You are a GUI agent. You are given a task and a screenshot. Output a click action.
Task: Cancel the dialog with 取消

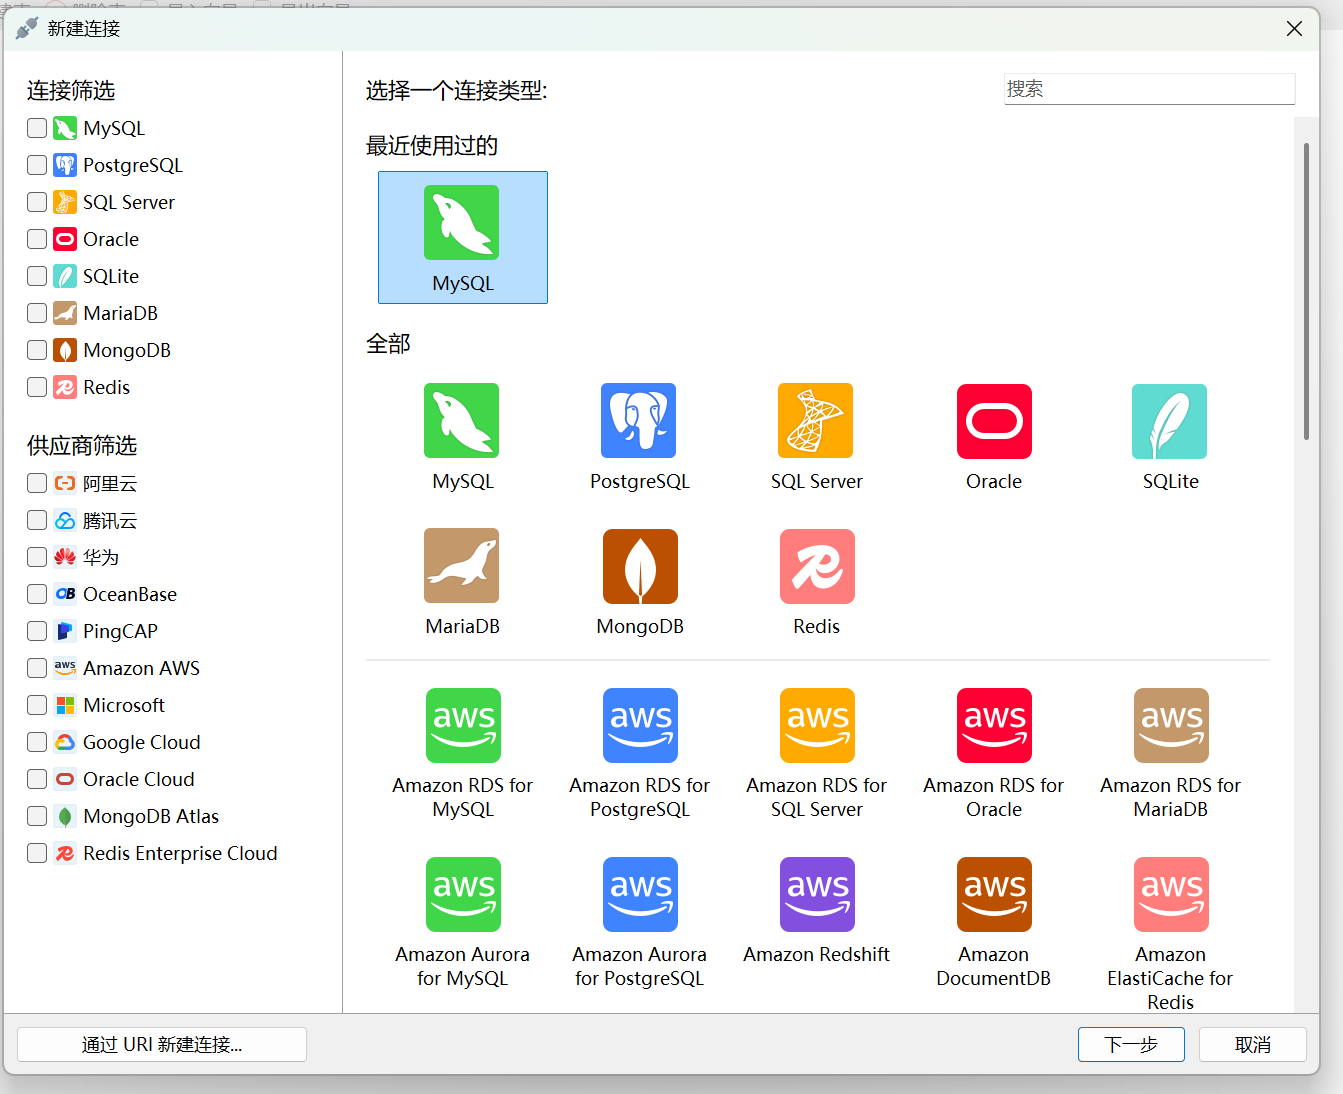[1253, 1044]
